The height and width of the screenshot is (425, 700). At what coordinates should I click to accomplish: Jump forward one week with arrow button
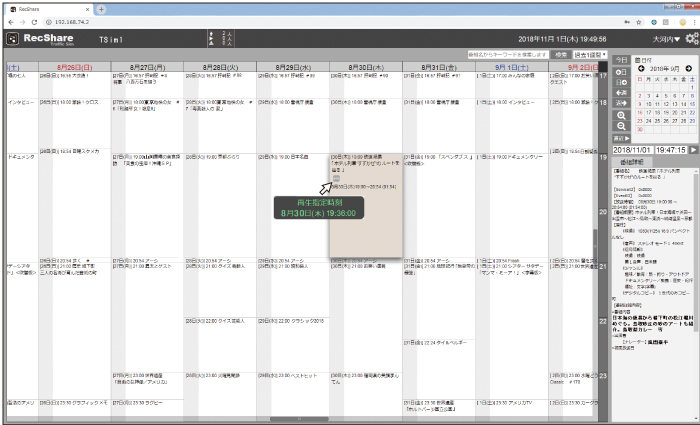tap(621, 103)
